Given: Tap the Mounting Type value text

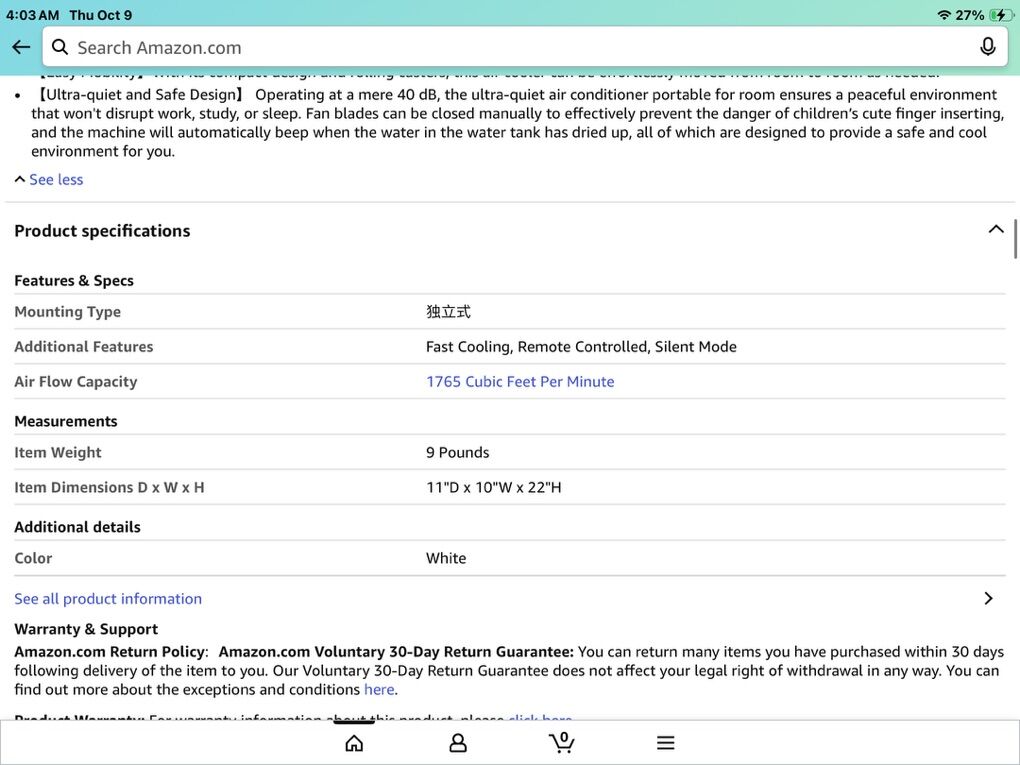Looking at the screenshot, I should 448,311.
